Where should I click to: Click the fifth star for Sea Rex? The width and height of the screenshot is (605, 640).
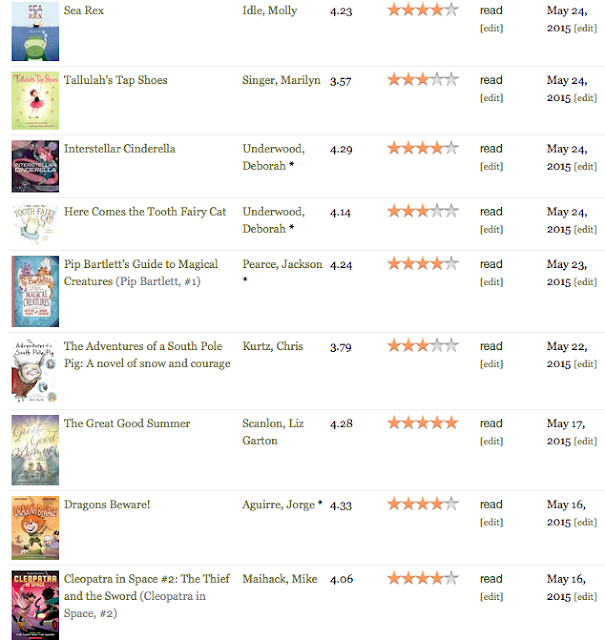point(452,9)
